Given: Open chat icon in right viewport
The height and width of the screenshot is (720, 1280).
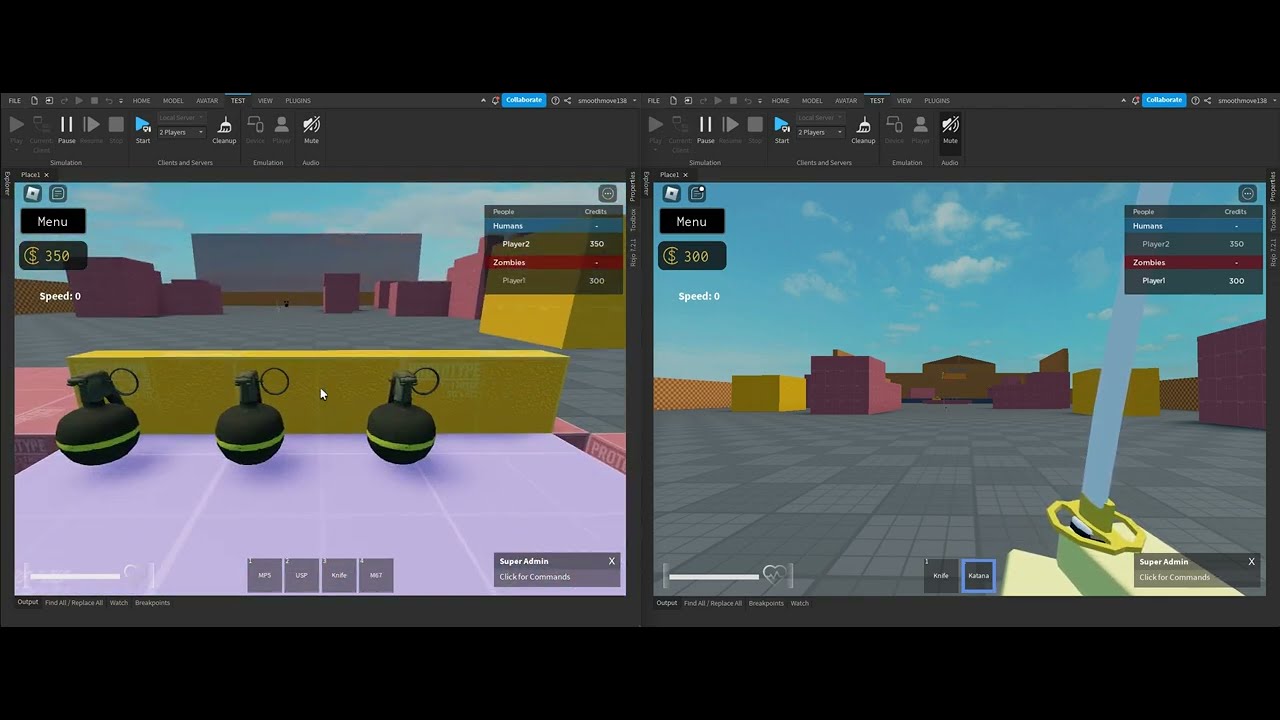Looking at the screenshot, I should coord(697,193).
